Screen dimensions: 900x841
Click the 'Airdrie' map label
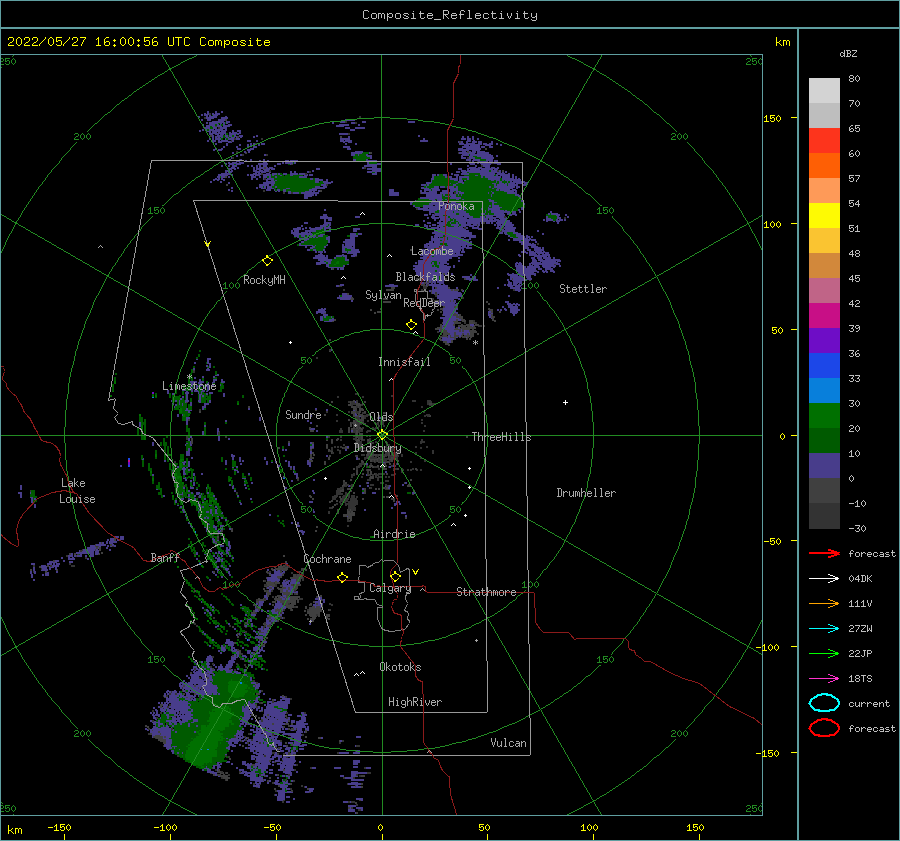coord(394,534)
